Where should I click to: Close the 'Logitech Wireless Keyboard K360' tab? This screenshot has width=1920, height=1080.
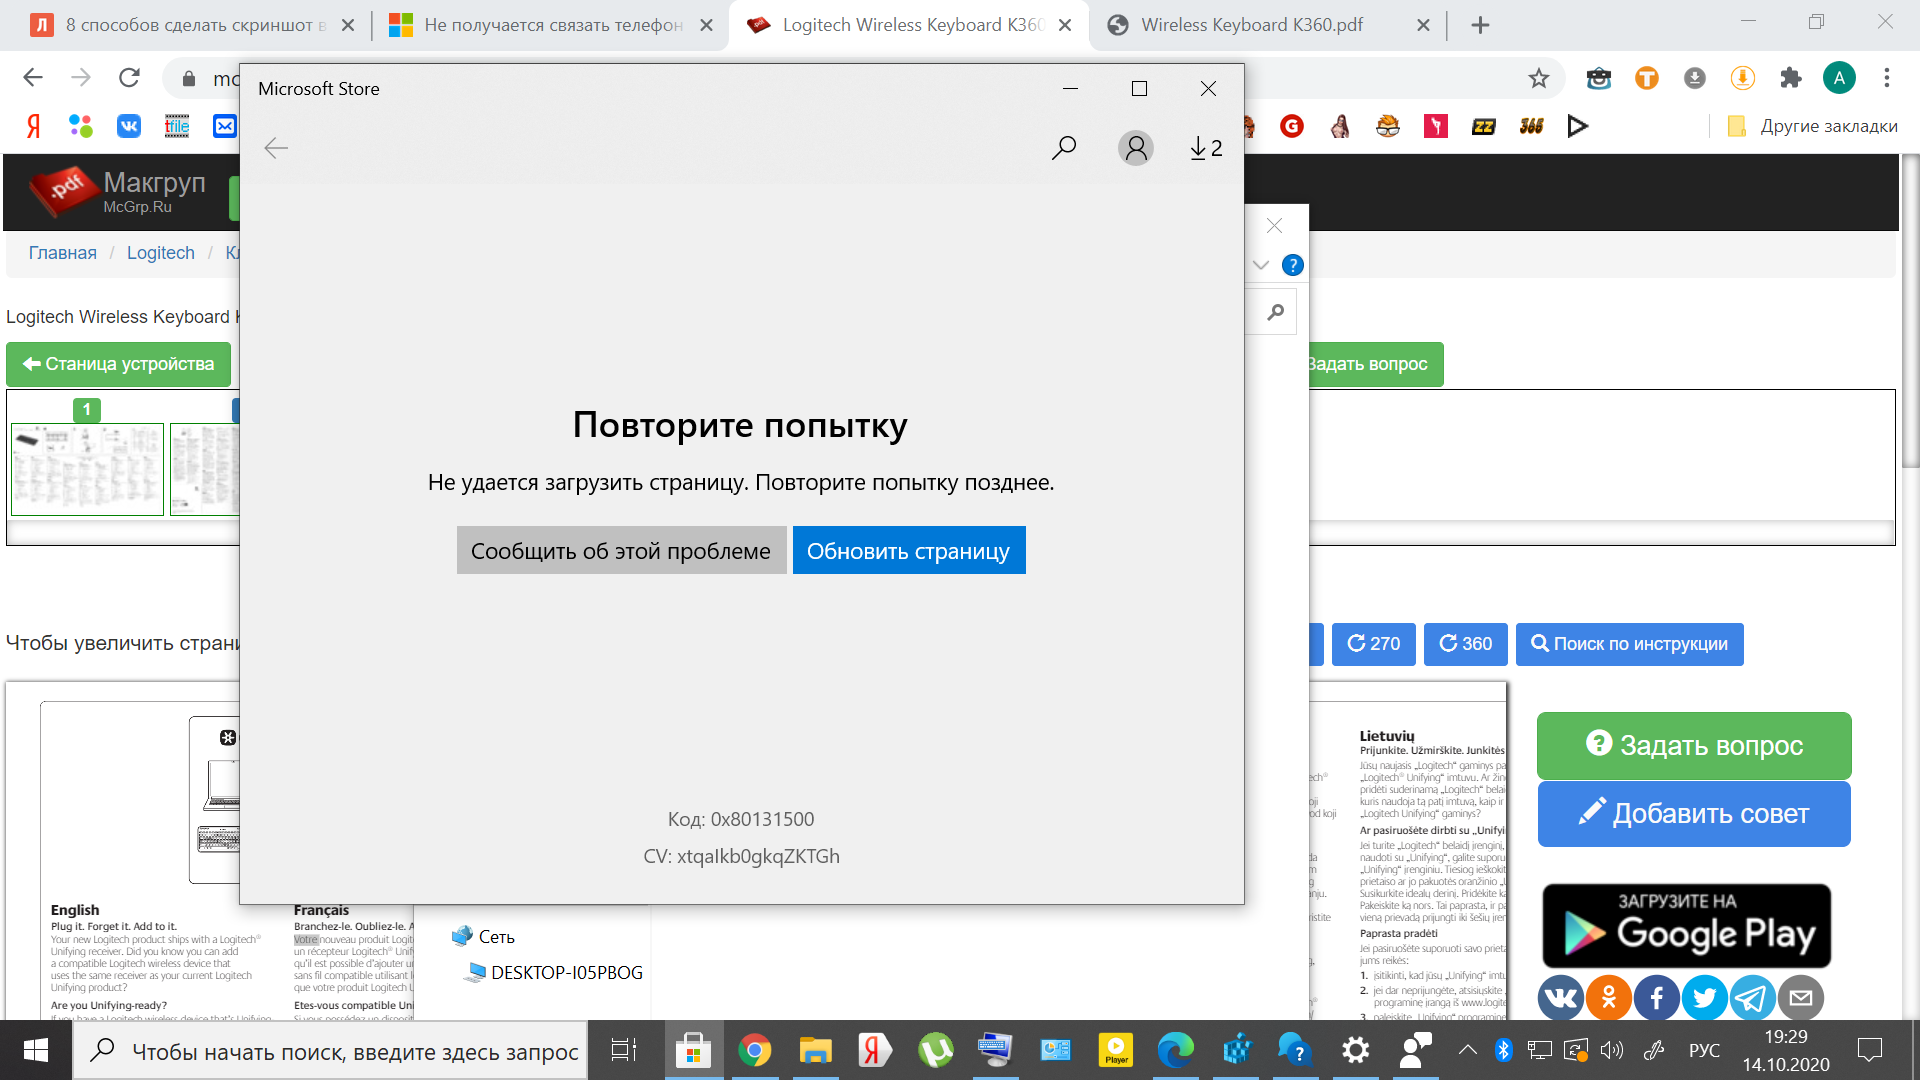[x=1065, y=25]
